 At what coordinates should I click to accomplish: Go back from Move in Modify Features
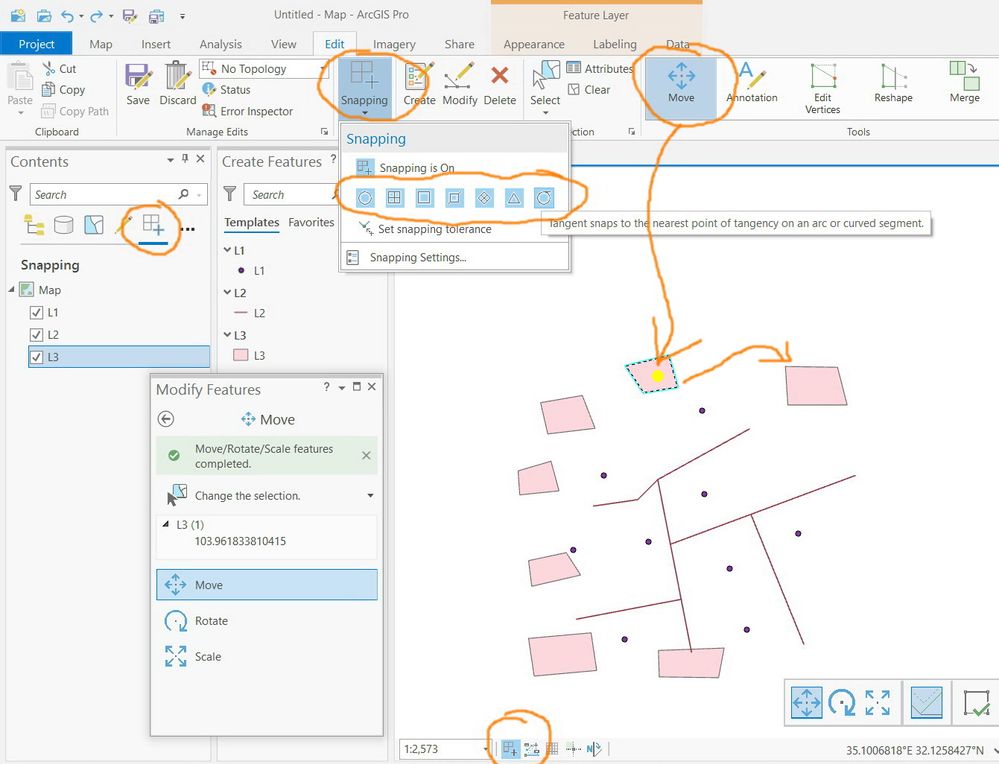pyautogui.click(x=166, y=419)
